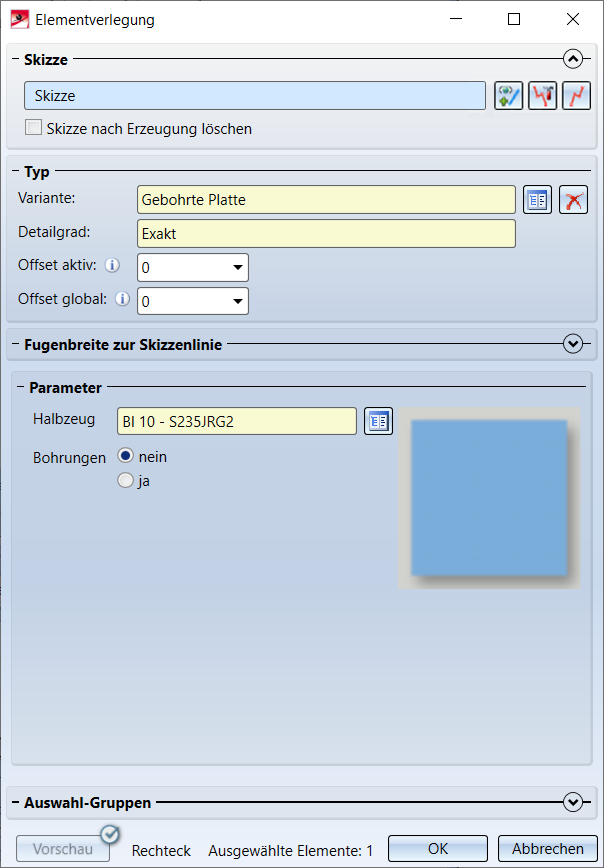Expand the Auswahl-Gruppen section chevron
The width and height of the screenshot is (604, 868).
click(x=573, y=802)
